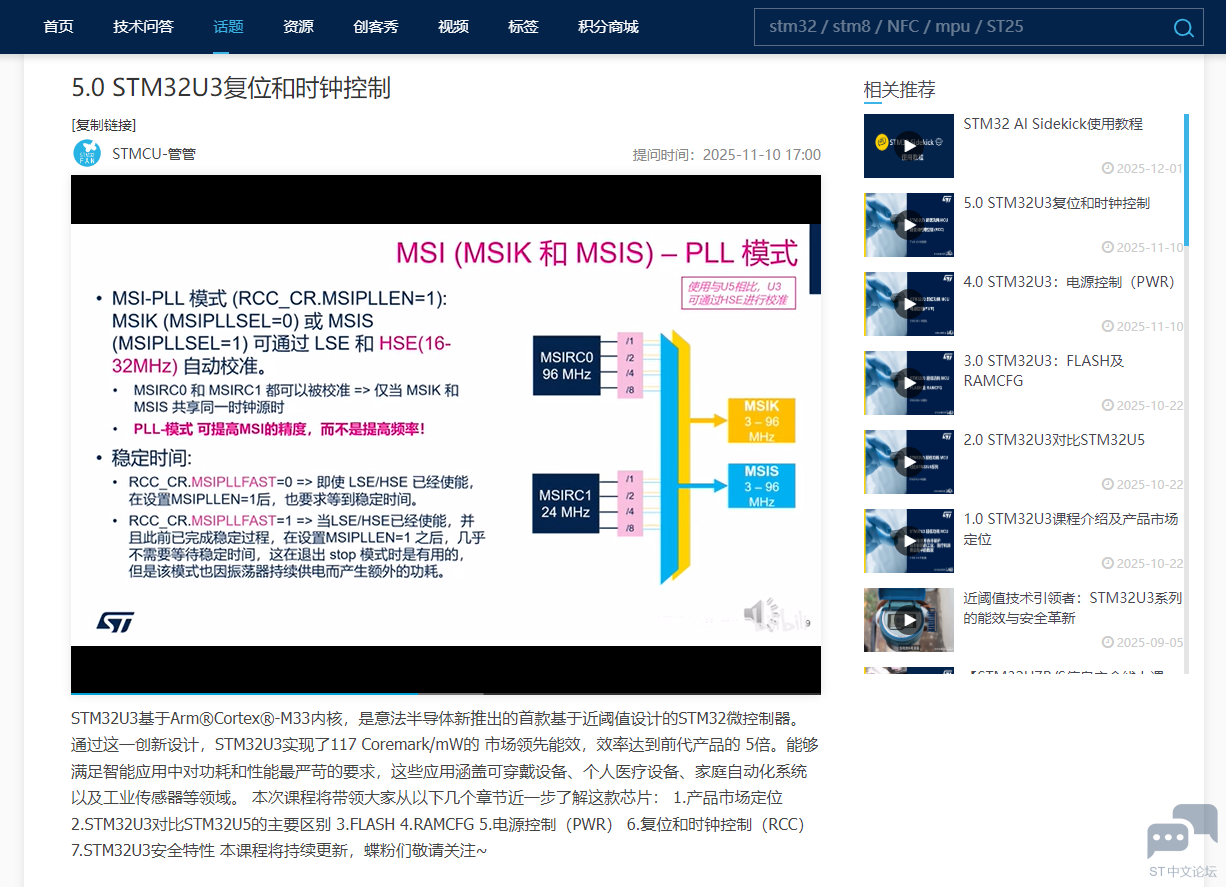Open the 标签 navigation item

(523, 26)
